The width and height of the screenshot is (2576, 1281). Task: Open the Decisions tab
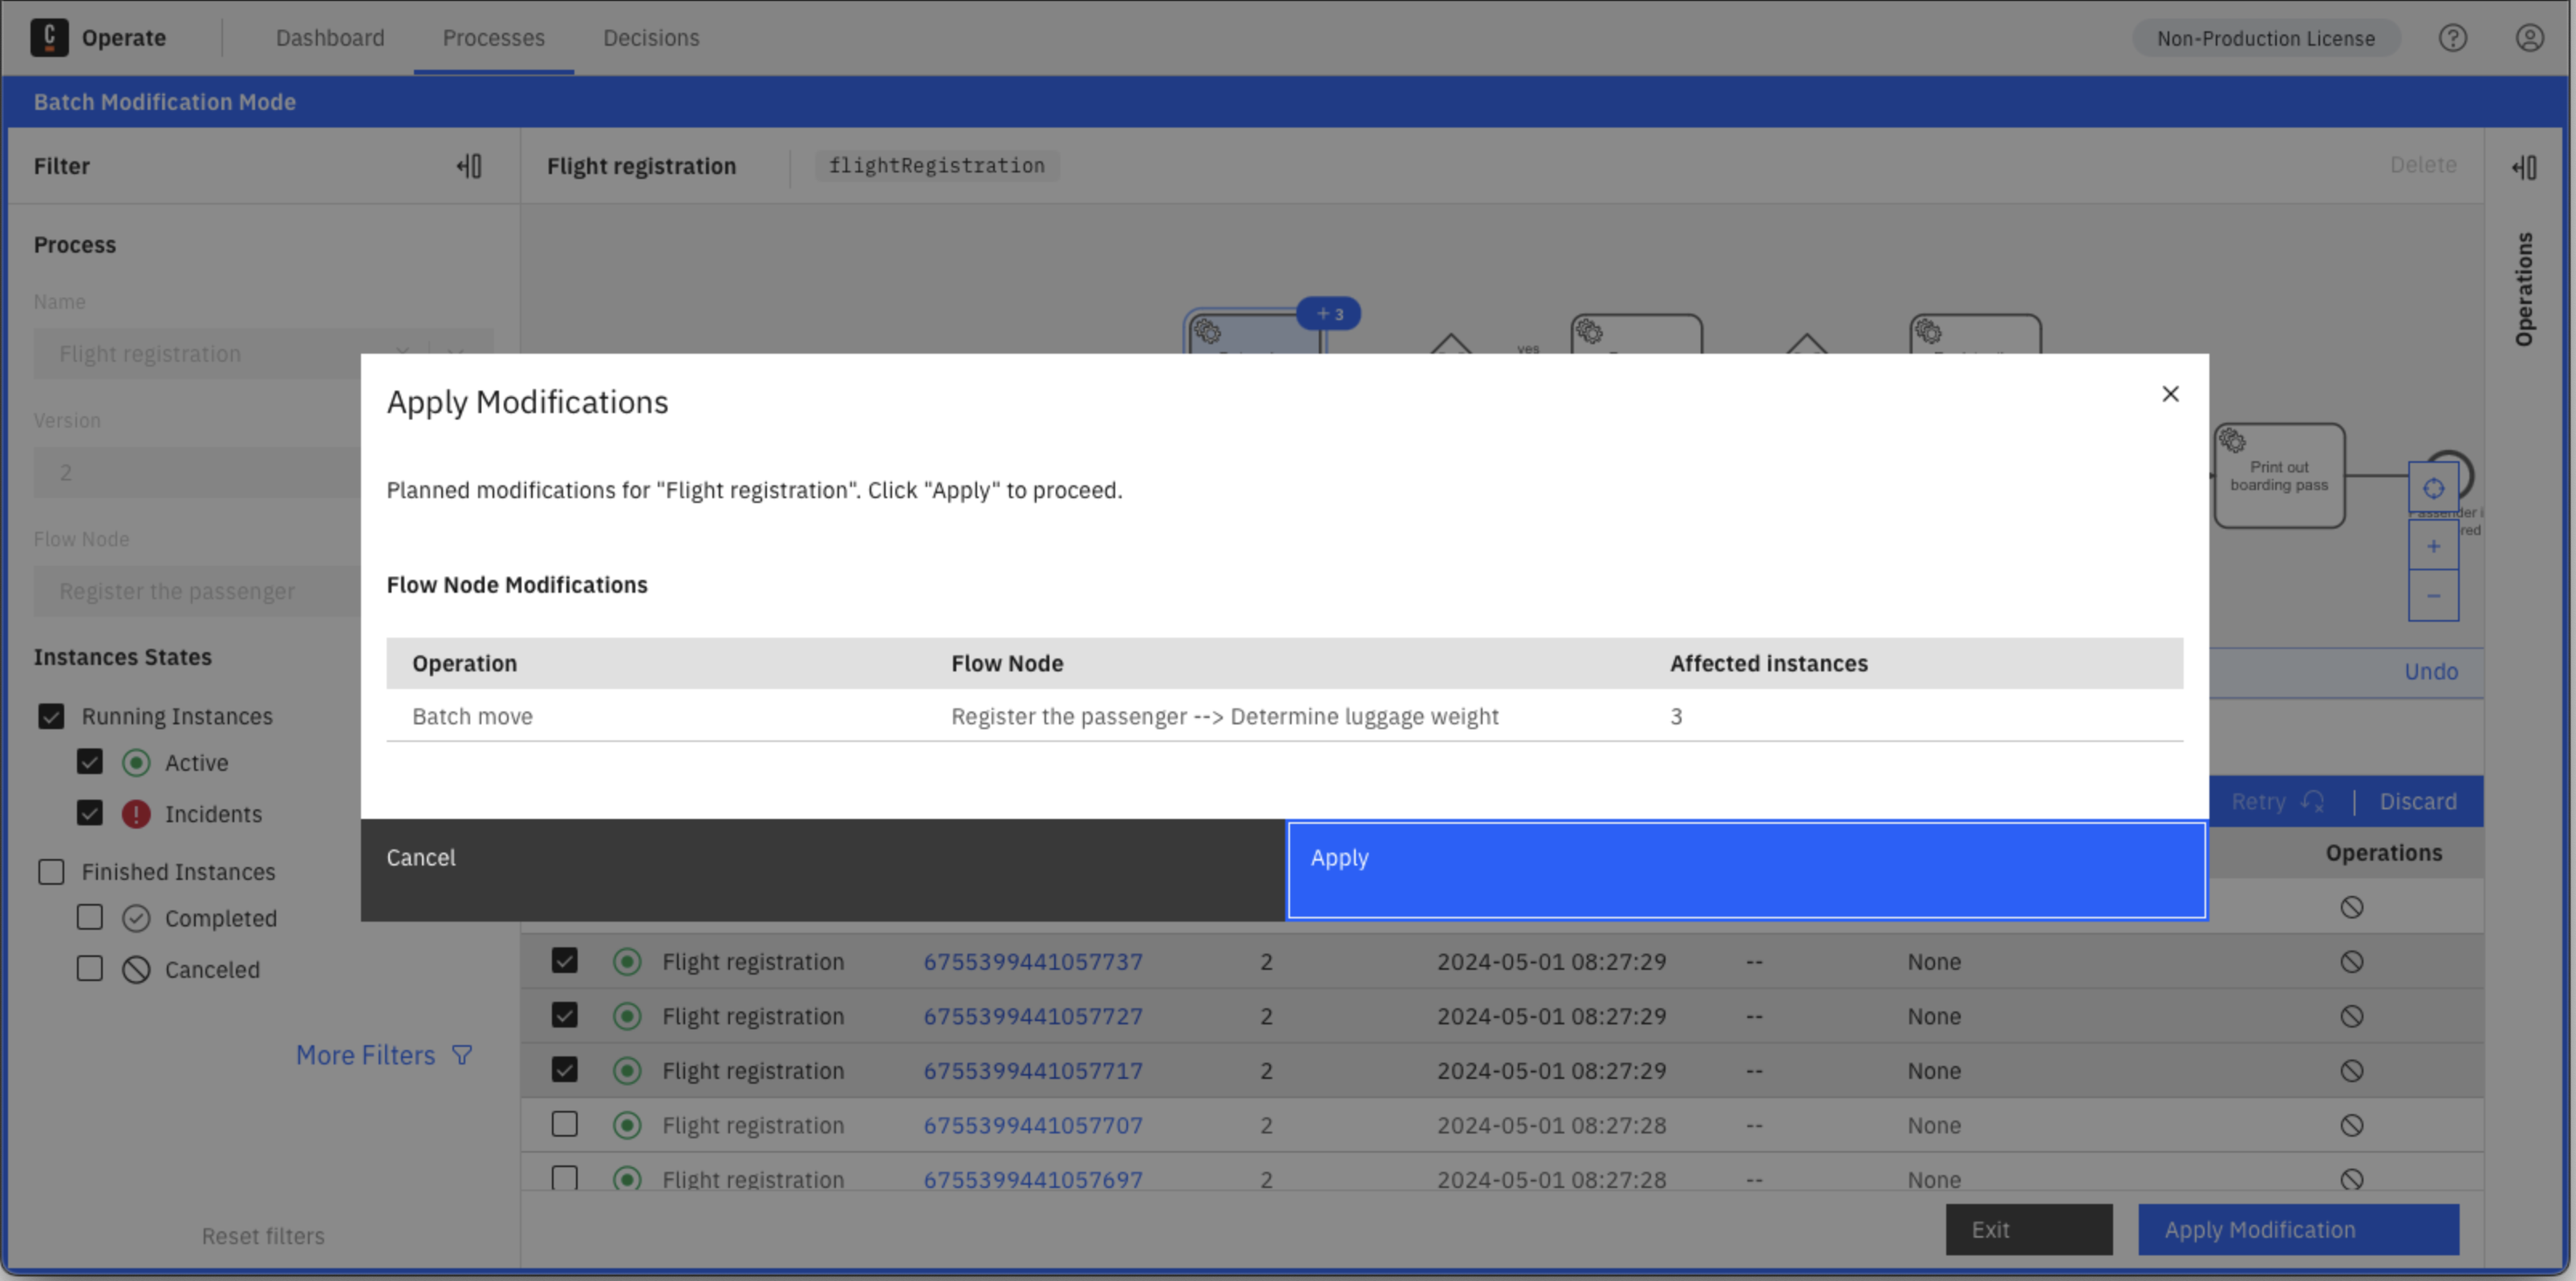(x=650, y=38)
